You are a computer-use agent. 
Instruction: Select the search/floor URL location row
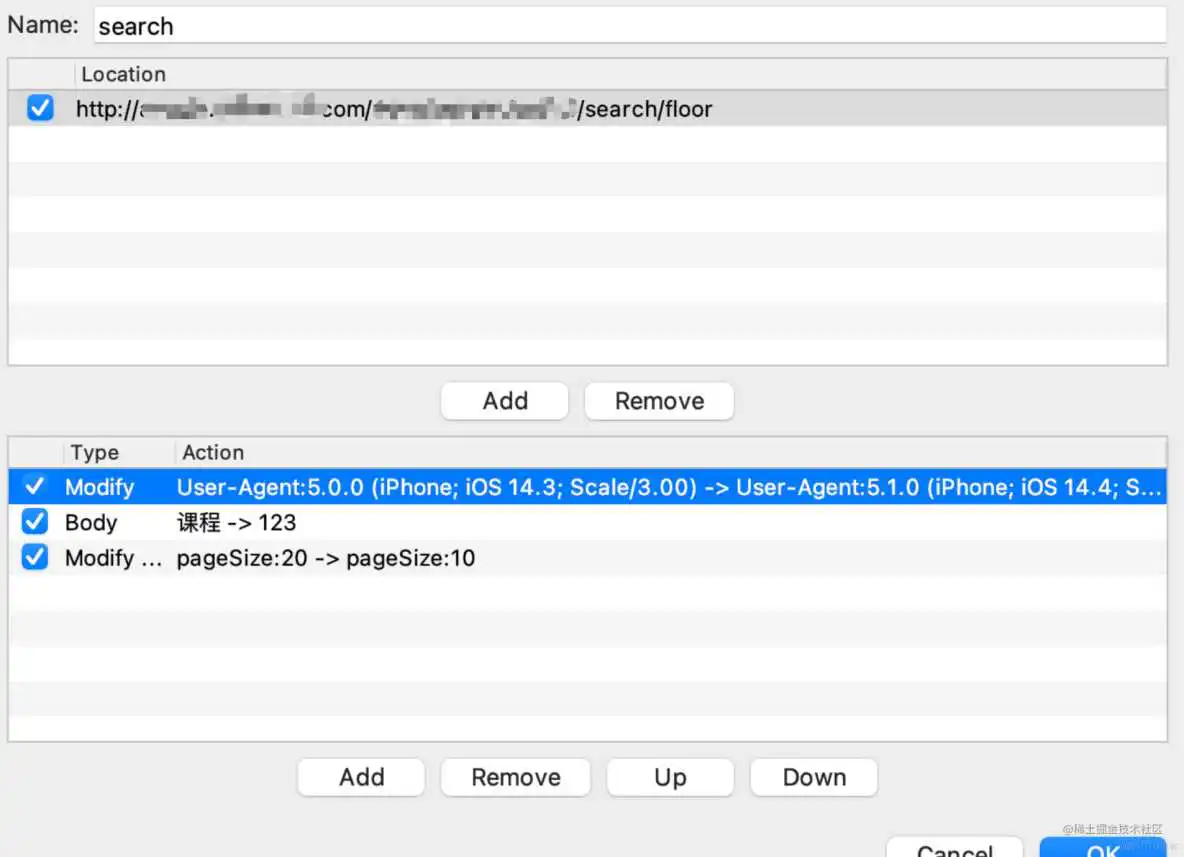600,109
